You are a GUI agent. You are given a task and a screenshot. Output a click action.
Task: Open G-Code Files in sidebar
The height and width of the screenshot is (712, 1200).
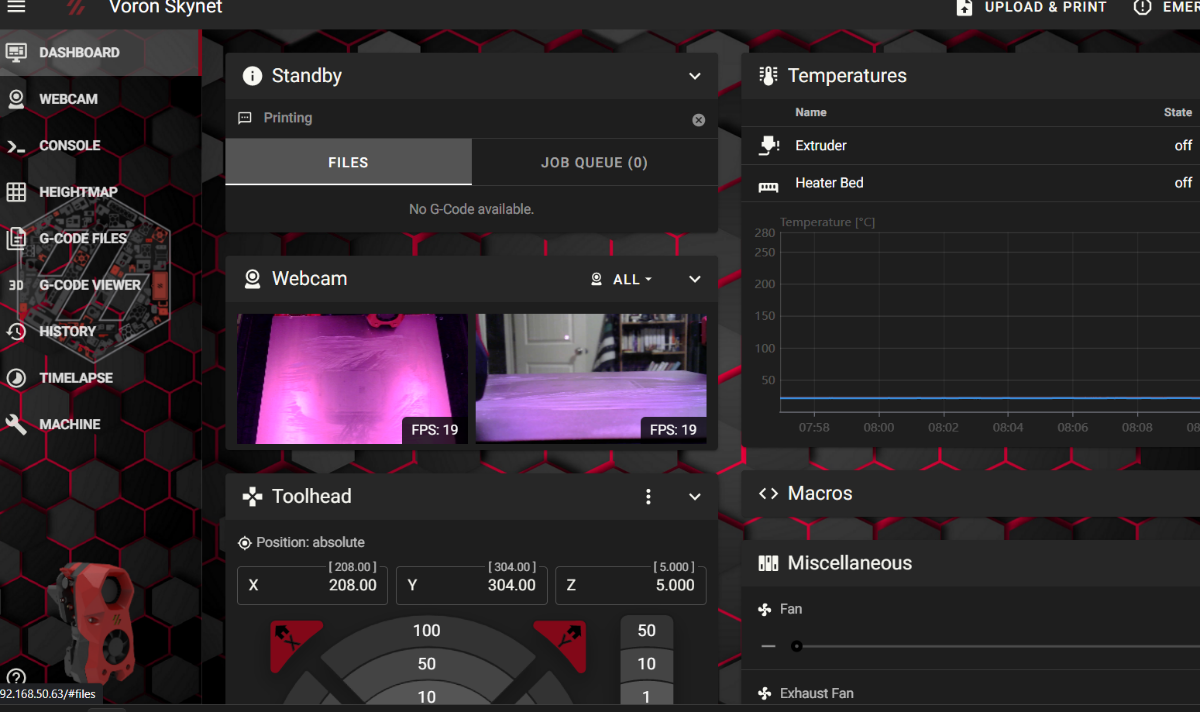[100, 239]
